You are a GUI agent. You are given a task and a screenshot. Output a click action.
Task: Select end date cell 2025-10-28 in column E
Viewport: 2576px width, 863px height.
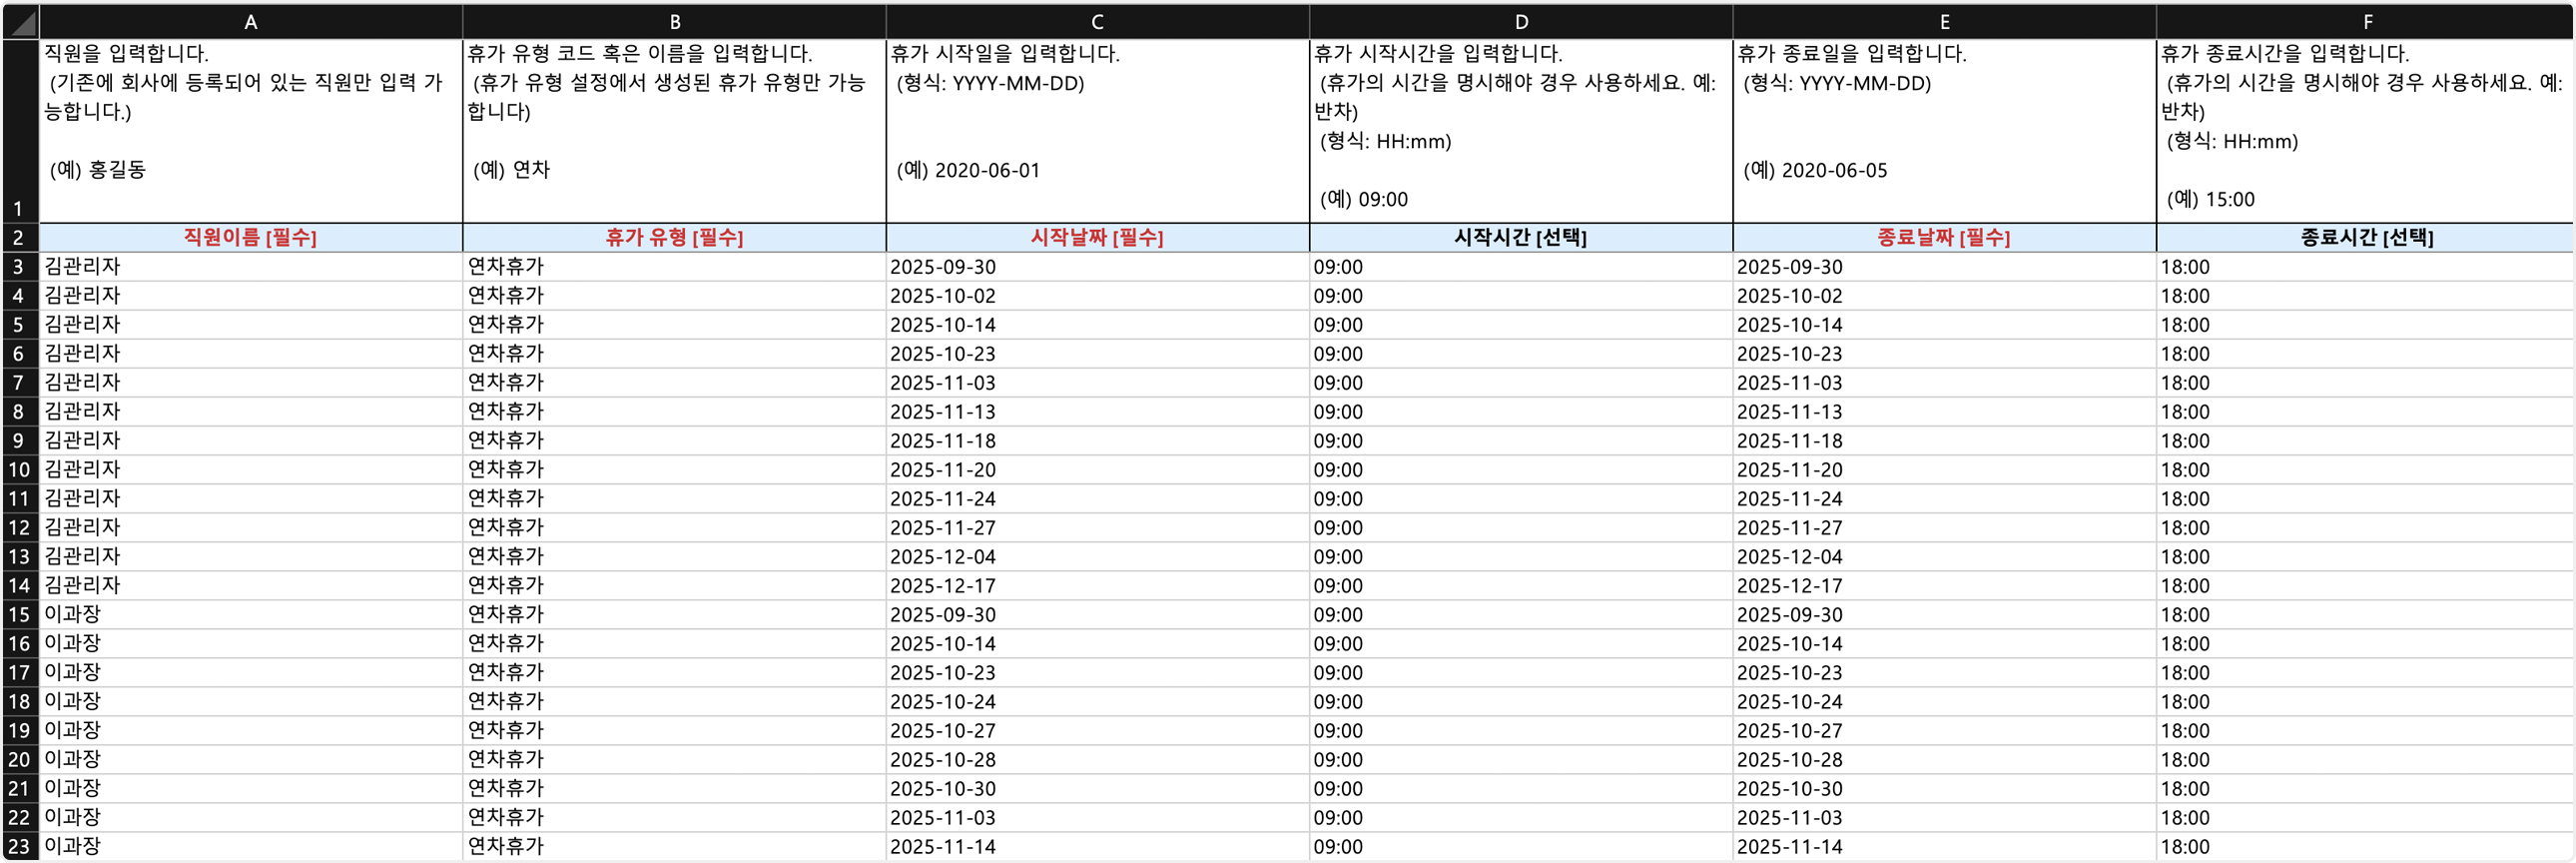(x=1943, y=760)
